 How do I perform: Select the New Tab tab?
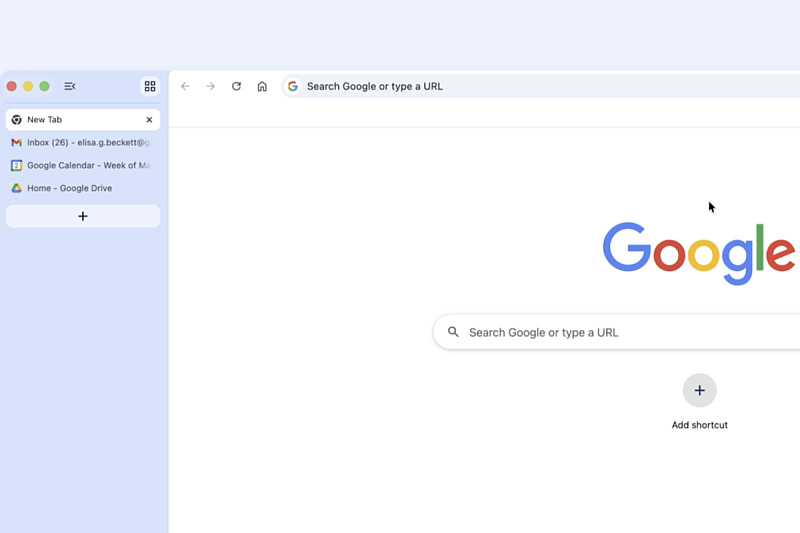pyautogui.click(x=83, y=120)
